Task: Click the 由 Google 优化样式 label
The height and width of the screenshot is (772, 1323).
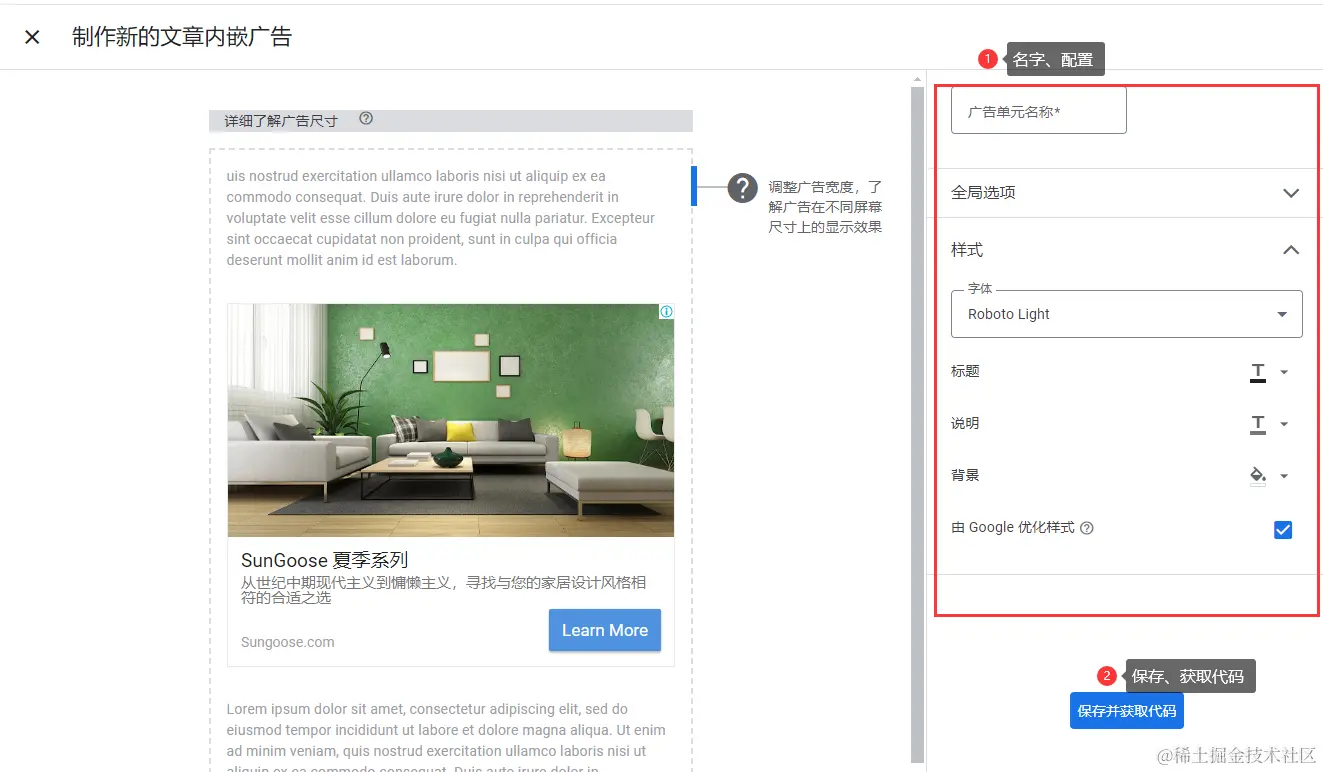Action: [1012, 527]
